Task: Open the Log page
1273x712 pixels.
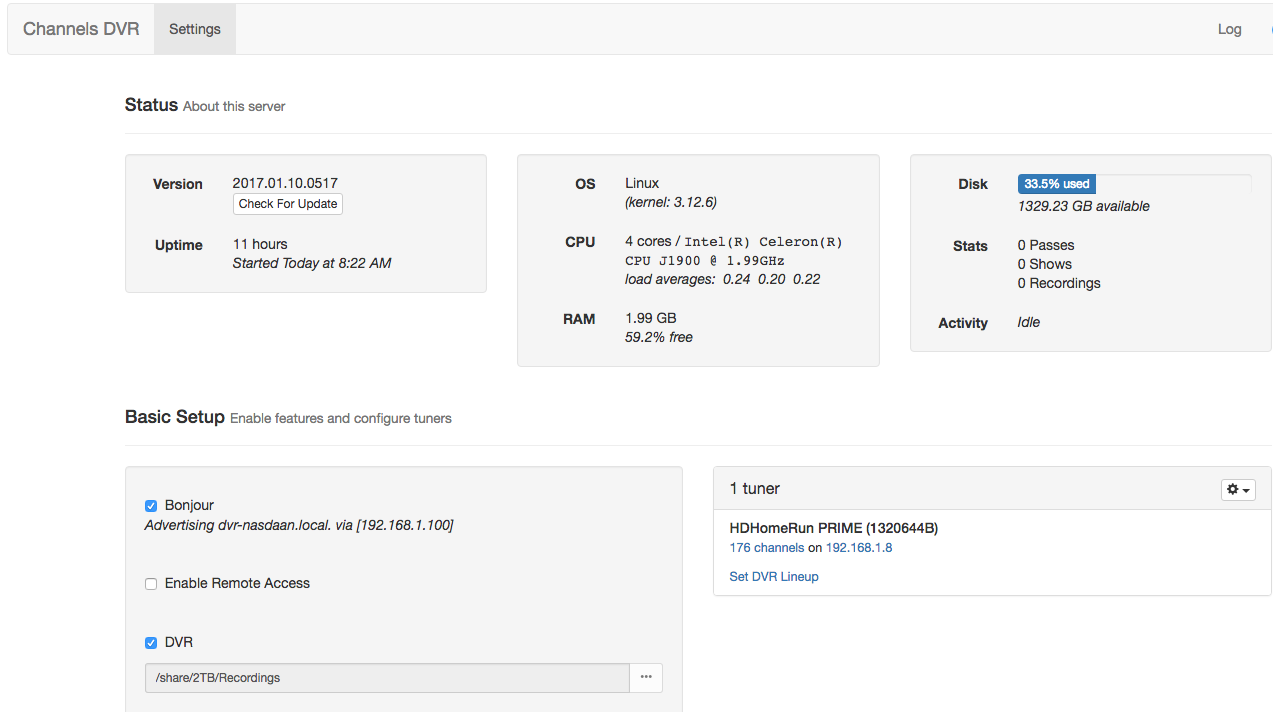Action: [1229, 29]
